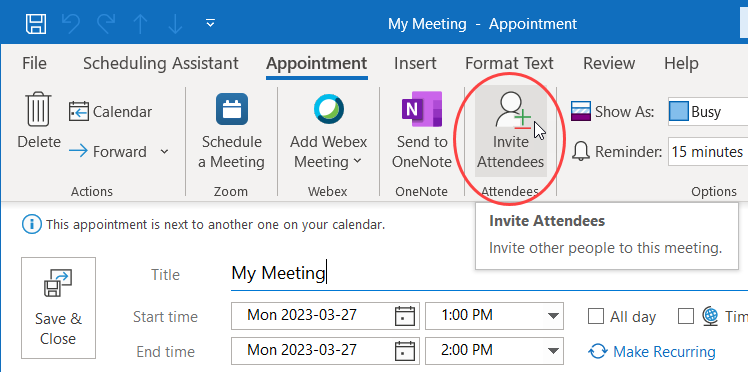Click the Undo arrow in the title bar

[x=71, y=23]
